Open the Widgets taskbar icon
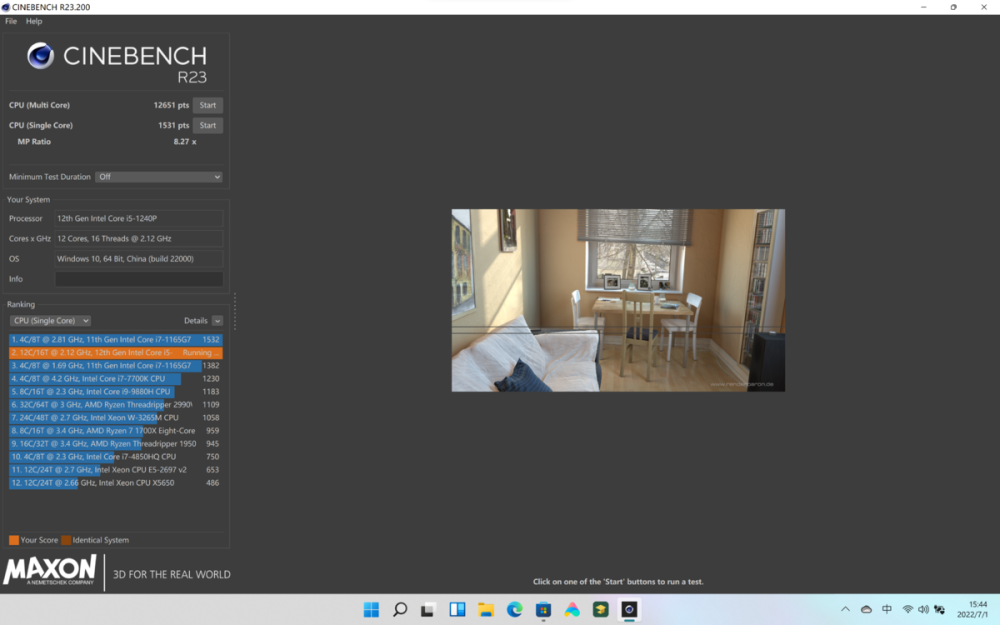The height and width of the screenshot is (625, 1000). [x=457, y=610]
